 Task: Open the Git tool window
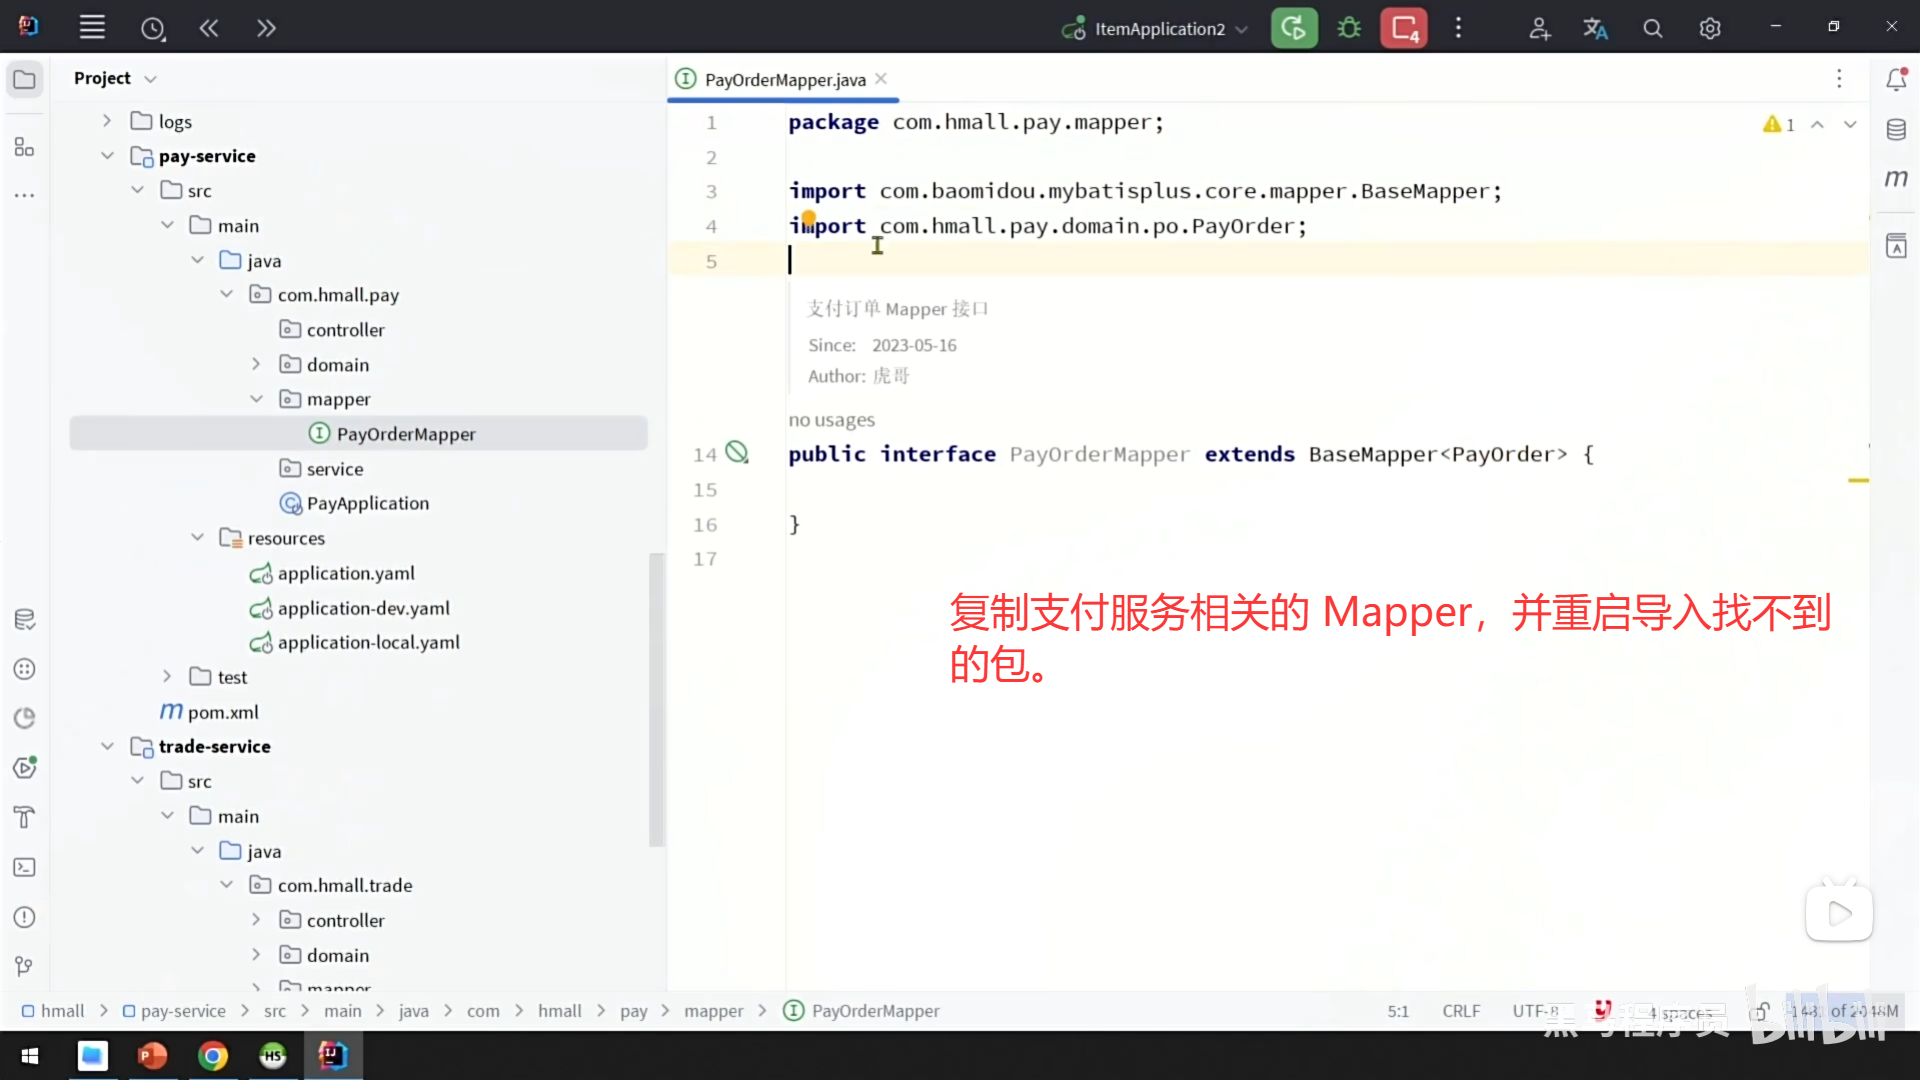pos(25,965)
